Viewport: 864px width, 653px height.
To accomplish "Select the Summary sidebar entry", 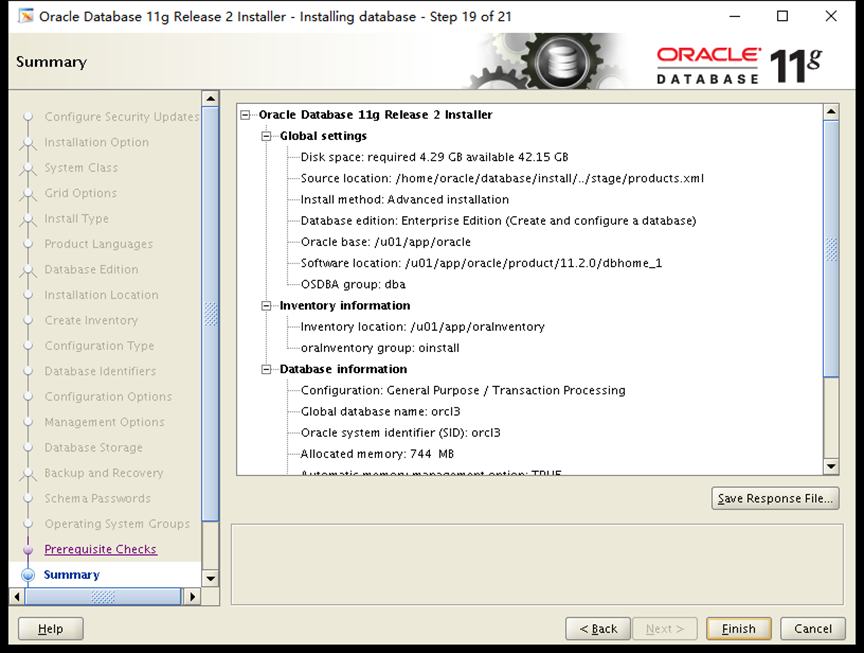I will [x=71, y=574].
